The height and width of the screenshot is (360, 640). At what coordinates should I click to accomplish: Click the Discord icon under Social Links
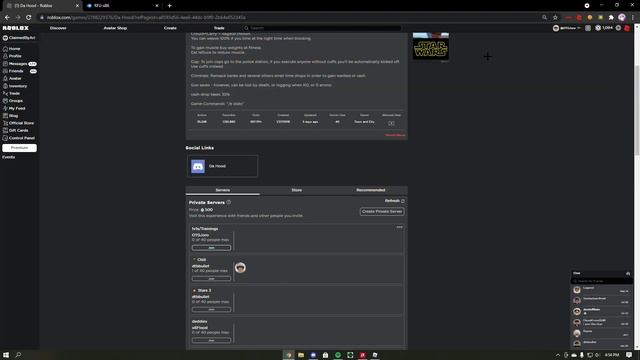(x=198, y=166)
